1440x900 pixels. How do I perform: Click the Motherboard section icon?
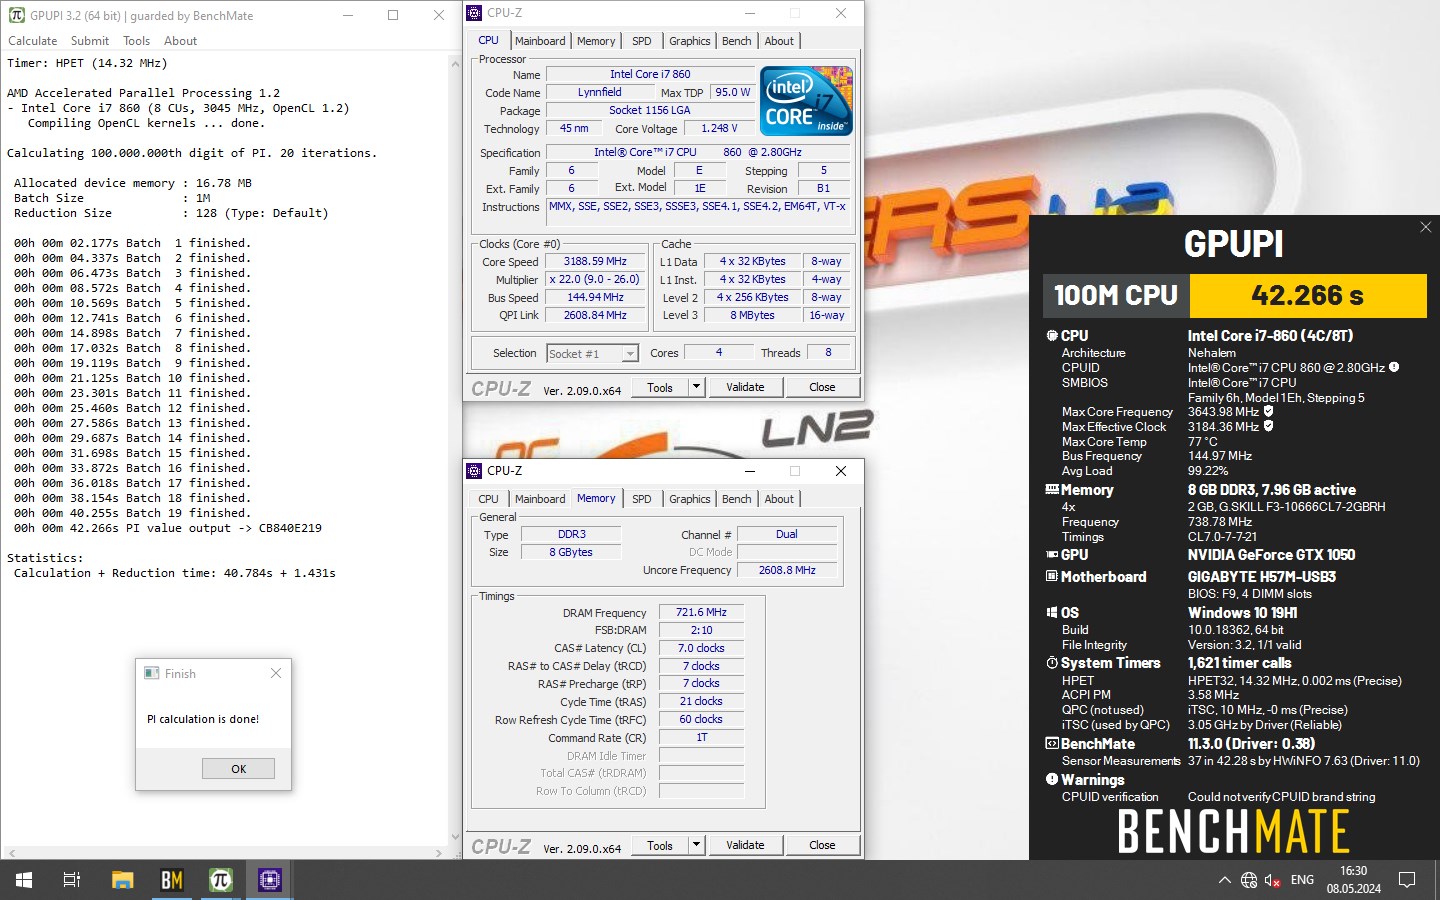point(1052,576)
